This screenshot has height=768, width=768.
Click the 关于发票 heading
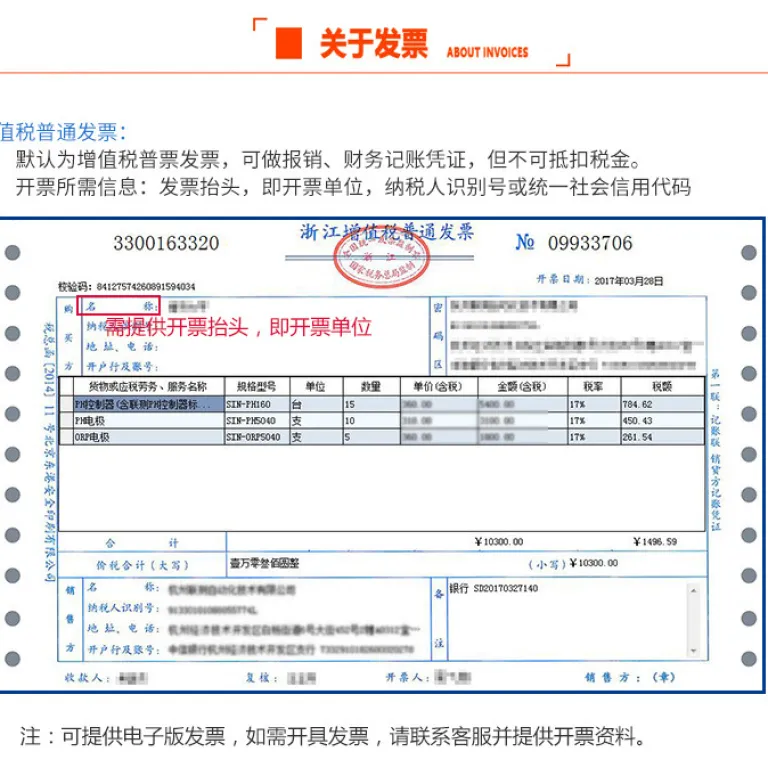pyautogui.click(x=374, y=44)
